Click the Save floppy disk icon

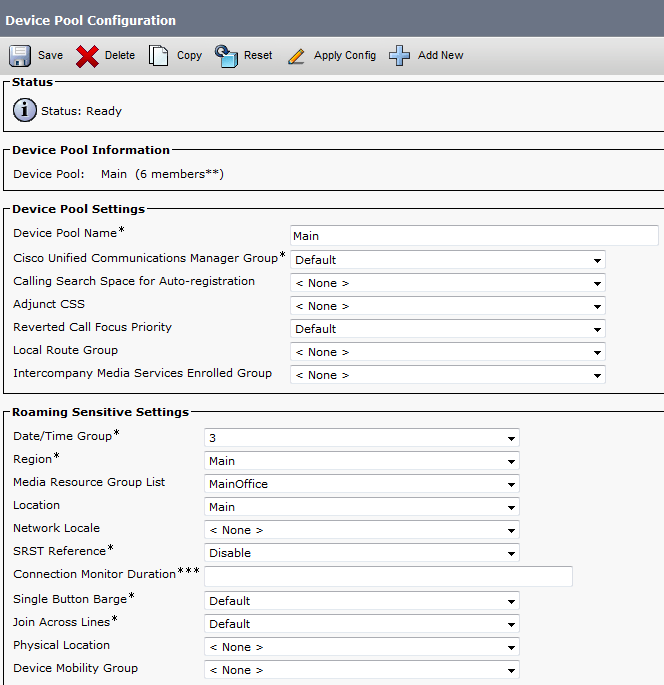[x=21, y=56]
